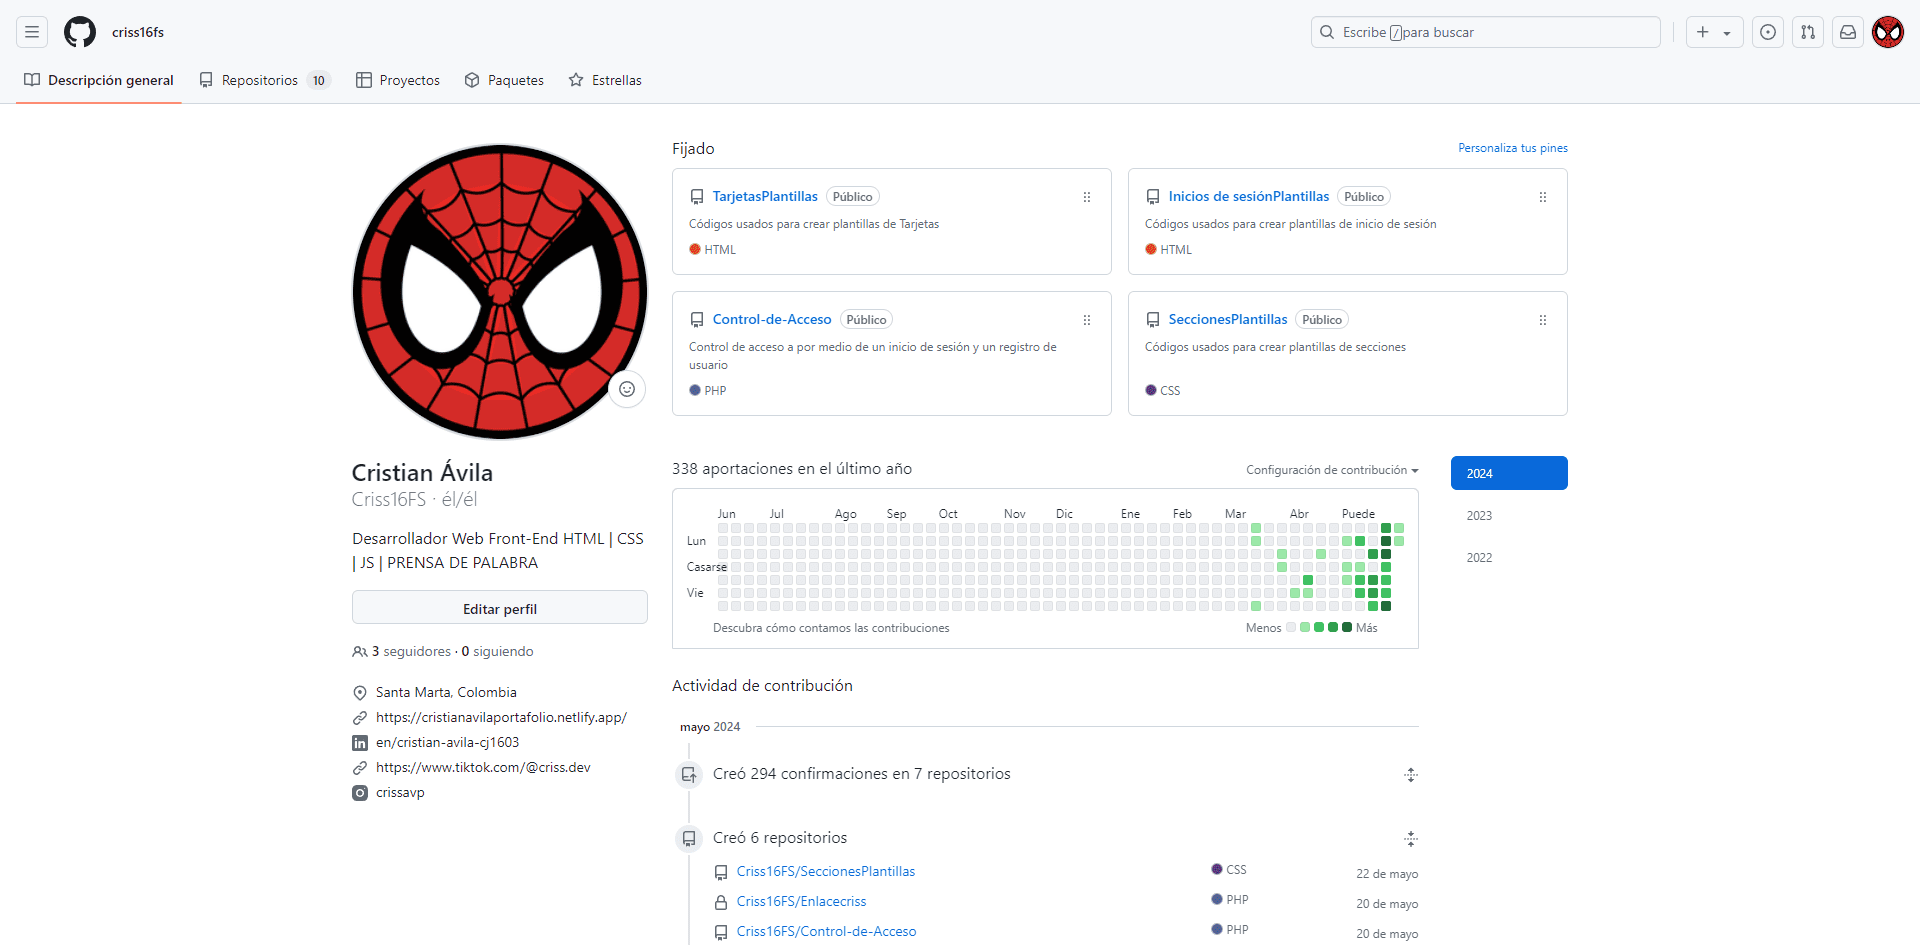Image resolution: width=1920 pixels, height=945 pixels.
Task: Click the repo icon on TarjetasPlantillas card
Action: (697, 197)
